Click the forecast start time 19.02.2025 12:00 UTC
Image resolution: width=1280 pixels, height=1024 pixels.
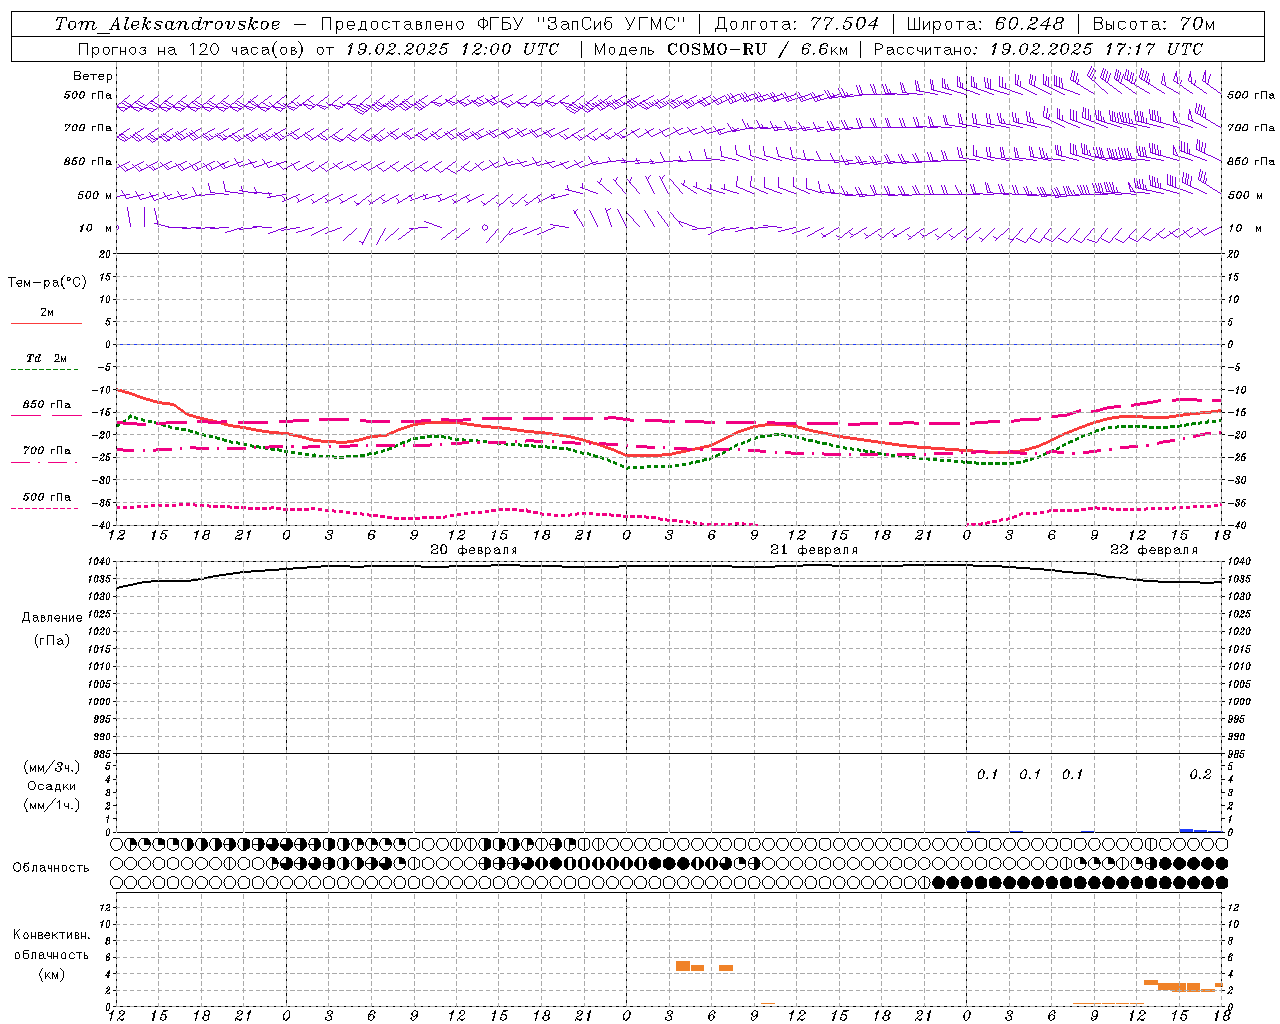click(452, 49)
